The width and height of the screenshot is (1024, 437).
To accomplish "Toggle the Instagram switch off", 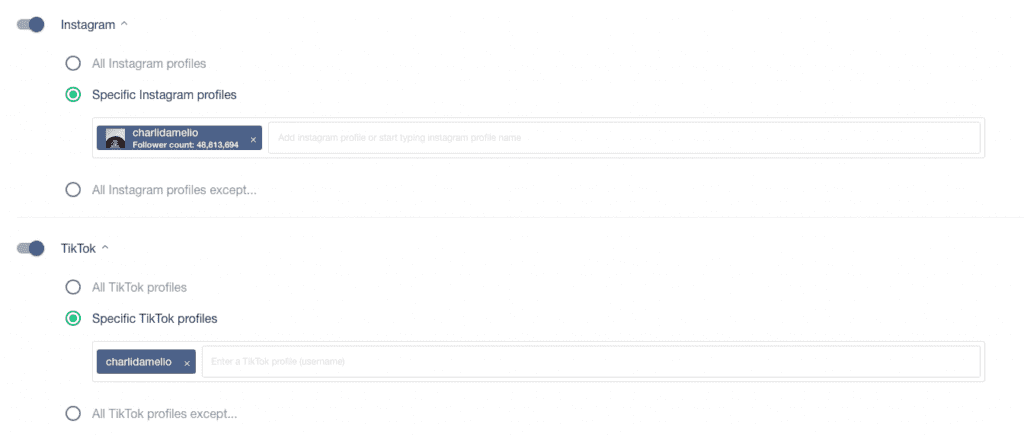I will (x=30, y=25).
